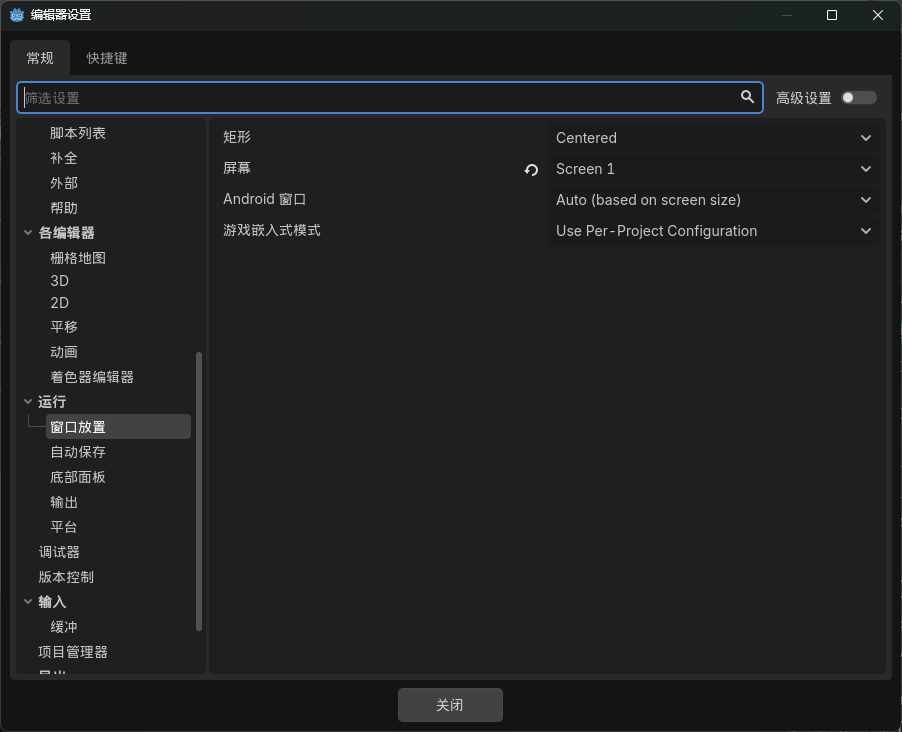Image resolution: width=902 pixels, height=732 pixels.
Task: Click the 游戏嵌入式模式 property label
Action: click(x=272, y=230)
